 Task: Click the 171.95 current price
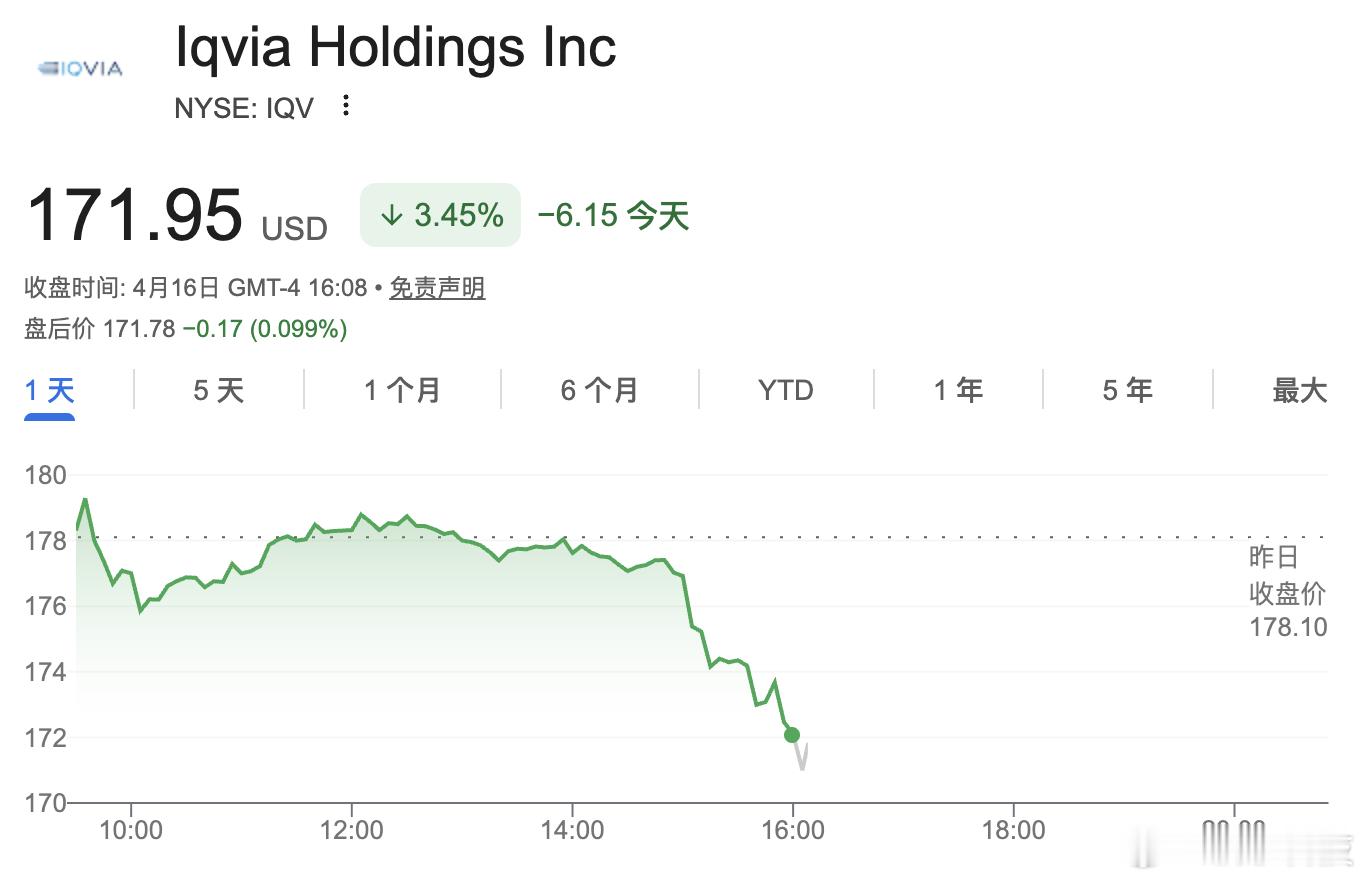tap(134, 215)
